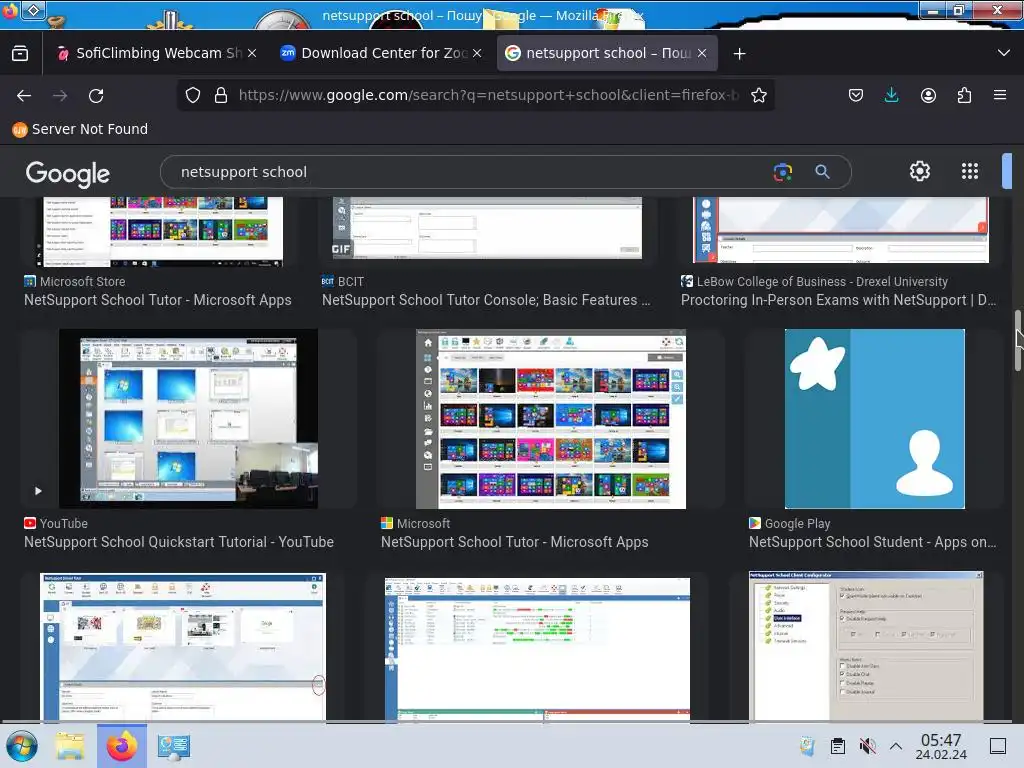
Task: Select the netsupport school Google tab
Action: pyautogui.click(x=607, y=53)
